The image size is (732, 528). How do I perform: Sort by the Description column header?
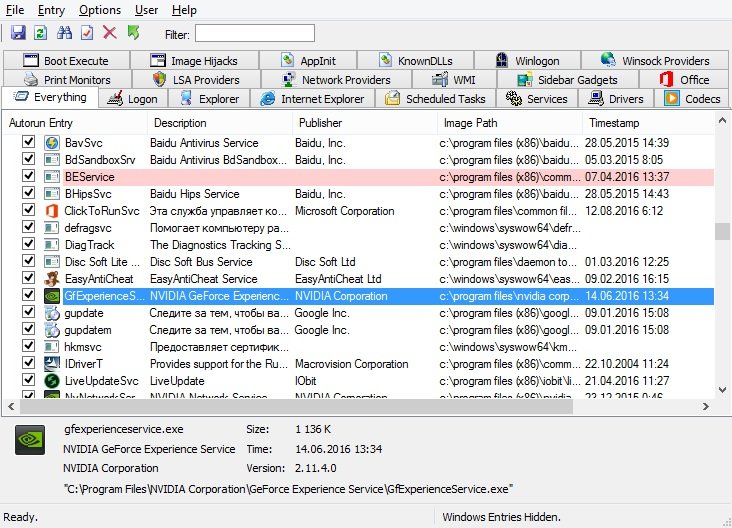tap(220, 123)
